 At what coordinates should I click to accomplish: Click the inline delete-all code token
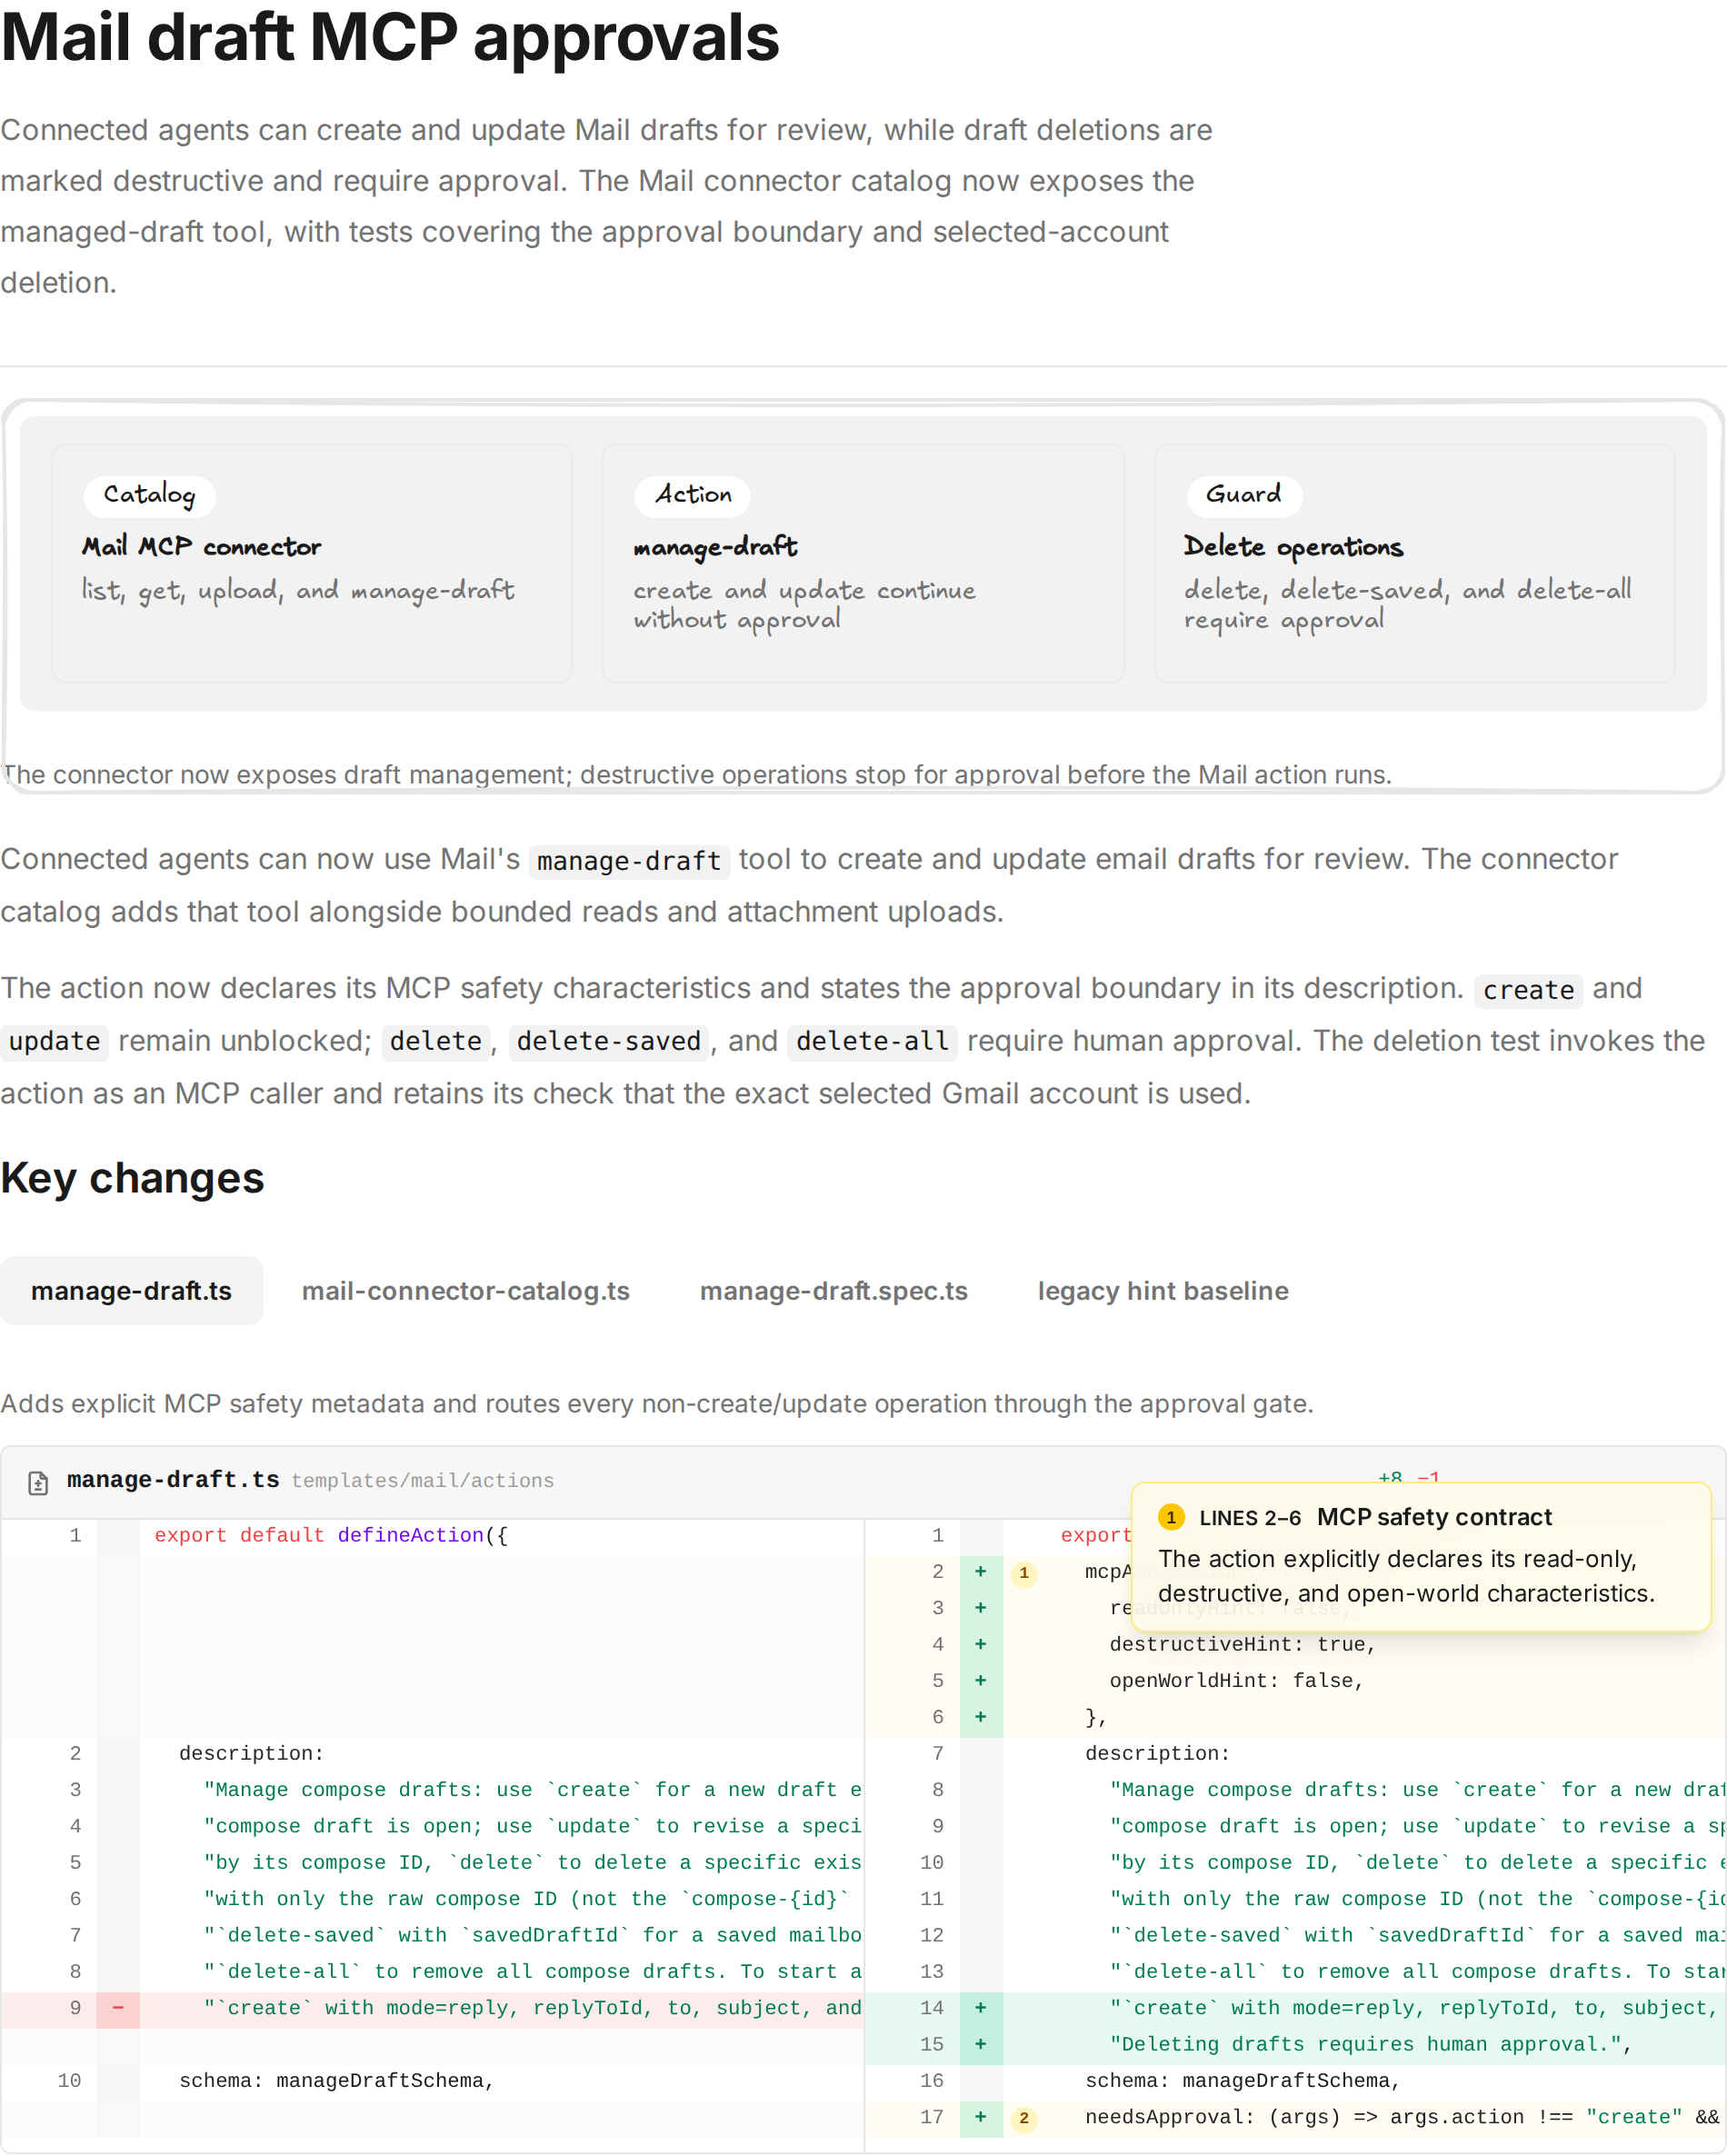(x=872, y=1042)
